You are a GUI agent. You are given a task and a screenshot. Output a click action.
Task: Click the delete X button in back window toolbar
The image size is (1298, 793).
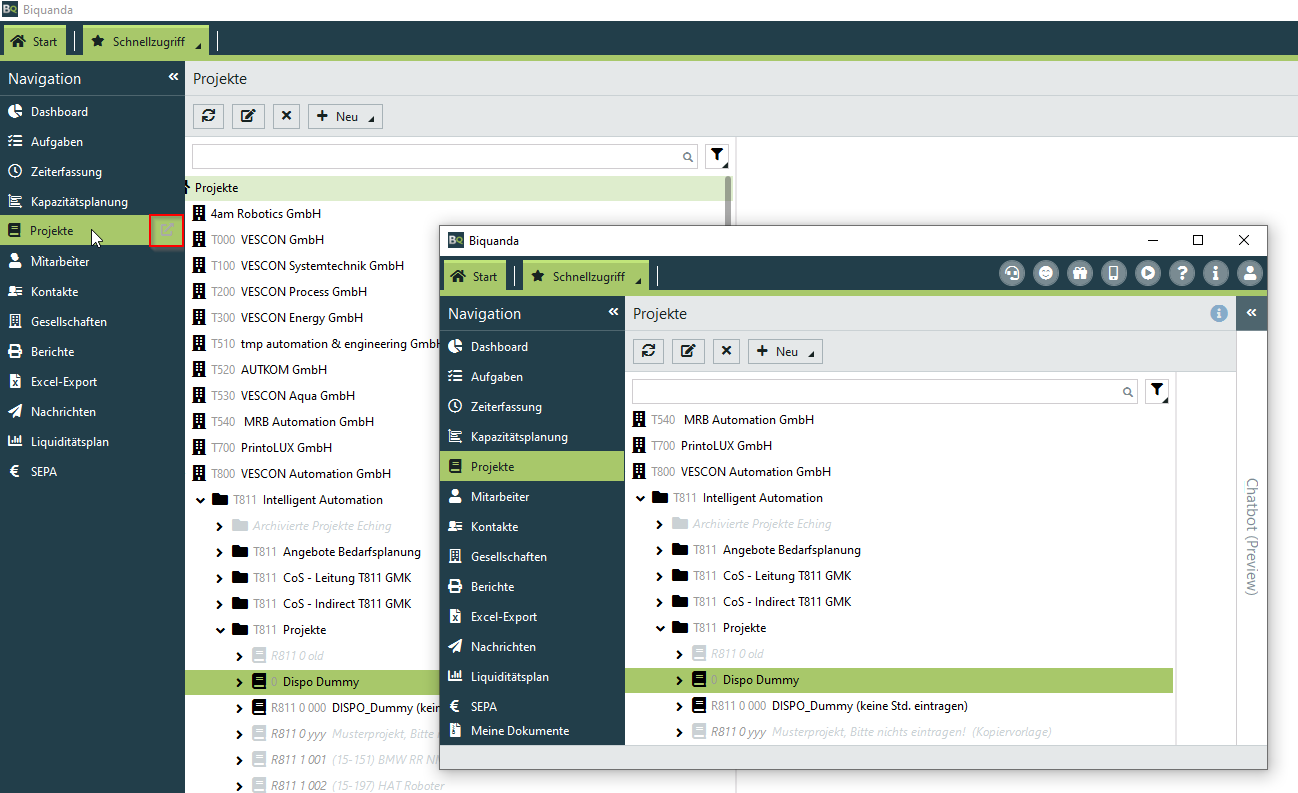click(287, 116)
